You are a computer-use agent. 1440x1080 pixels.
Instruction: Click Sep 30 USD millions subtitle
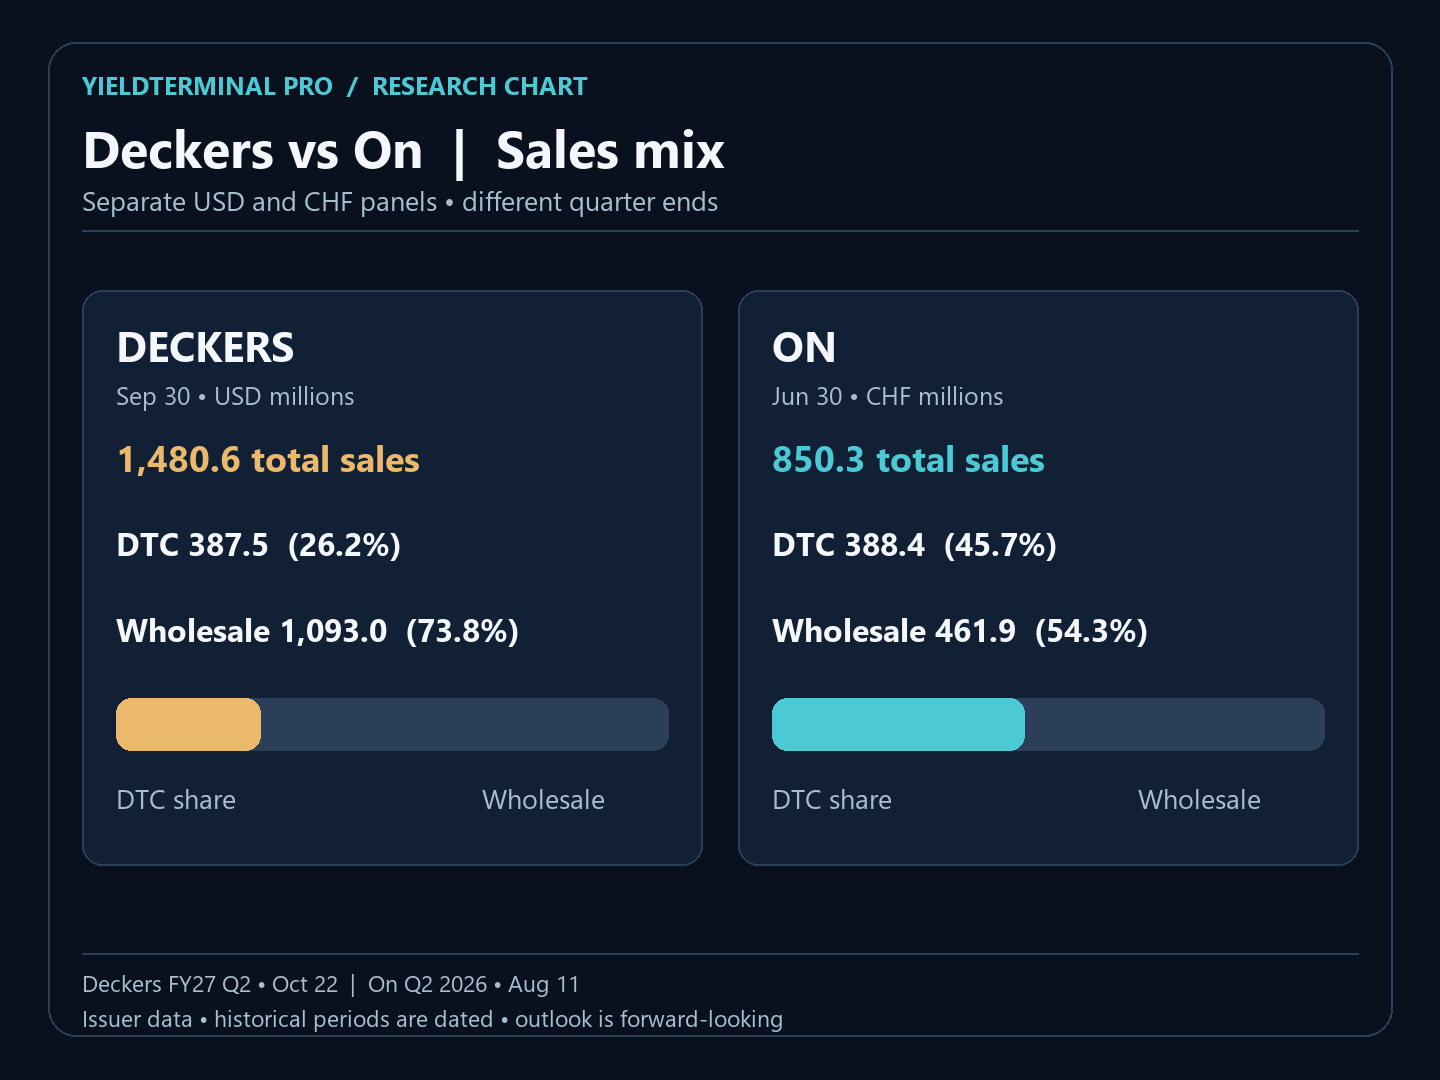click(x=235, y=397)
